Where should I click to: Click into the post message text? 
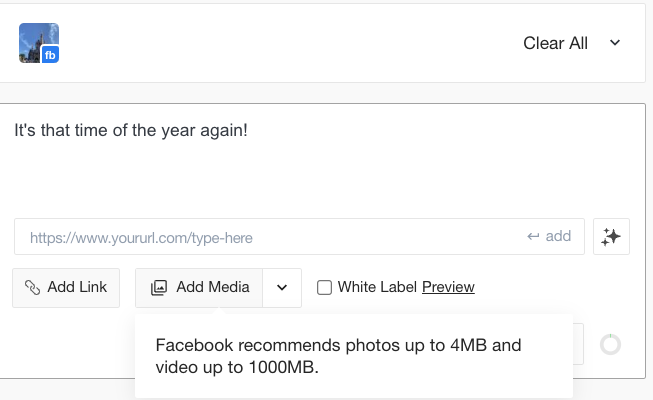click(x=131, y=130)
